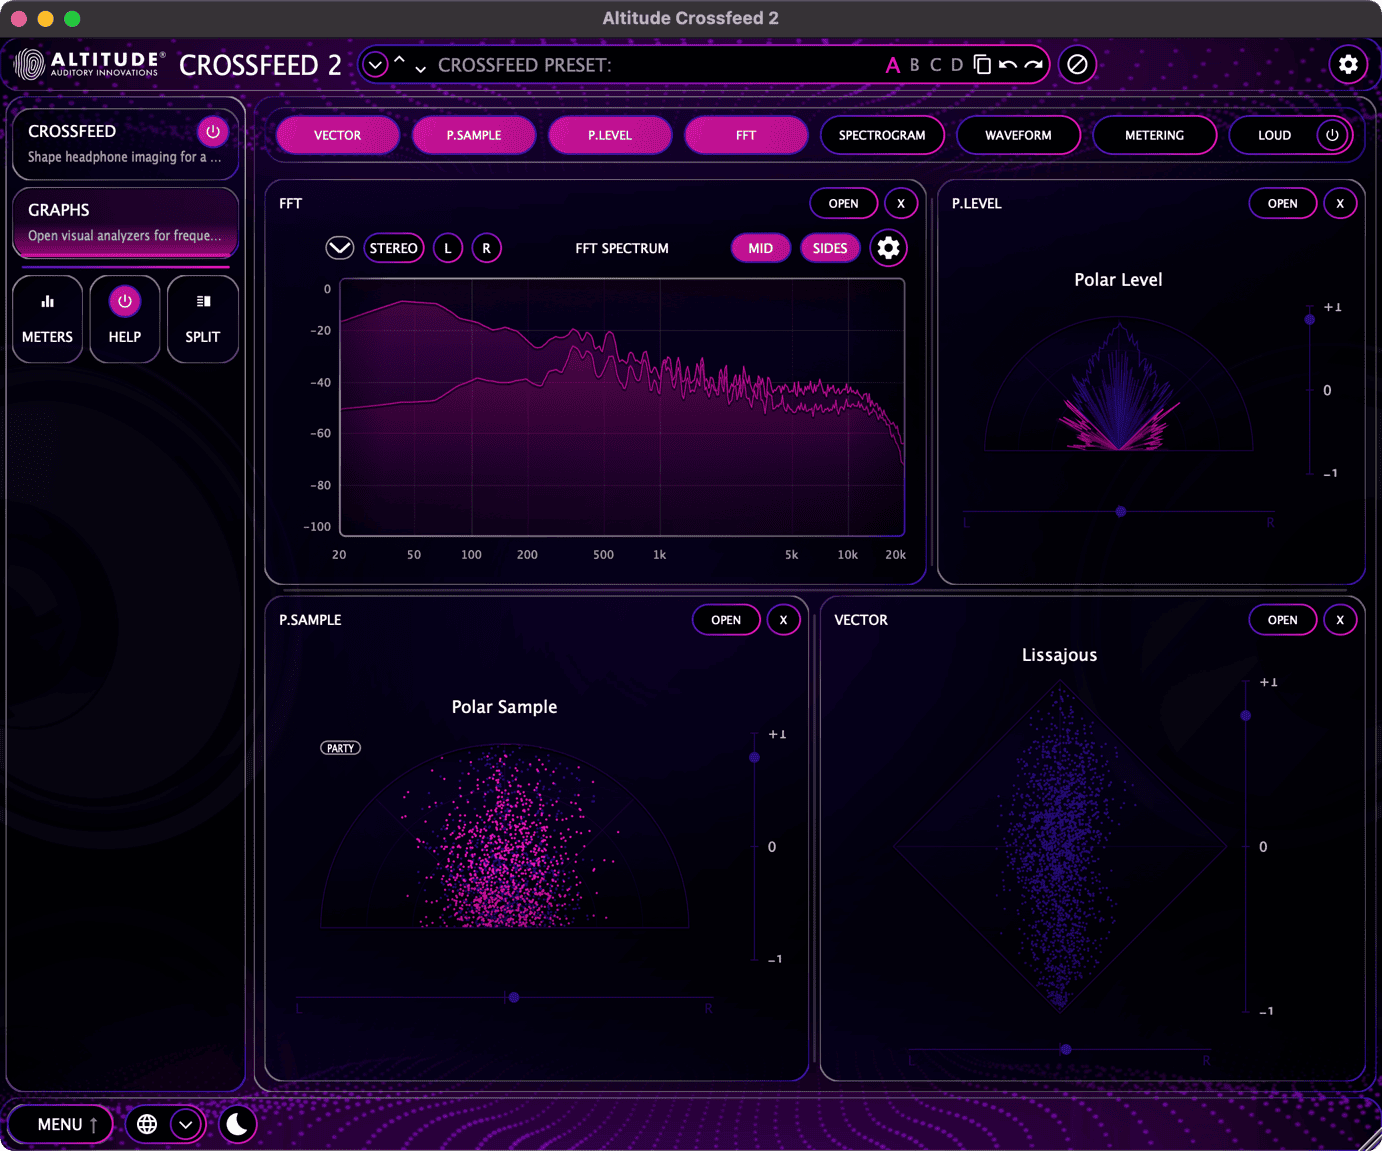The width and height of the screenshot is (1382, 1151).
Task: Click the copy preset icon
Action: tap(982, 65)
